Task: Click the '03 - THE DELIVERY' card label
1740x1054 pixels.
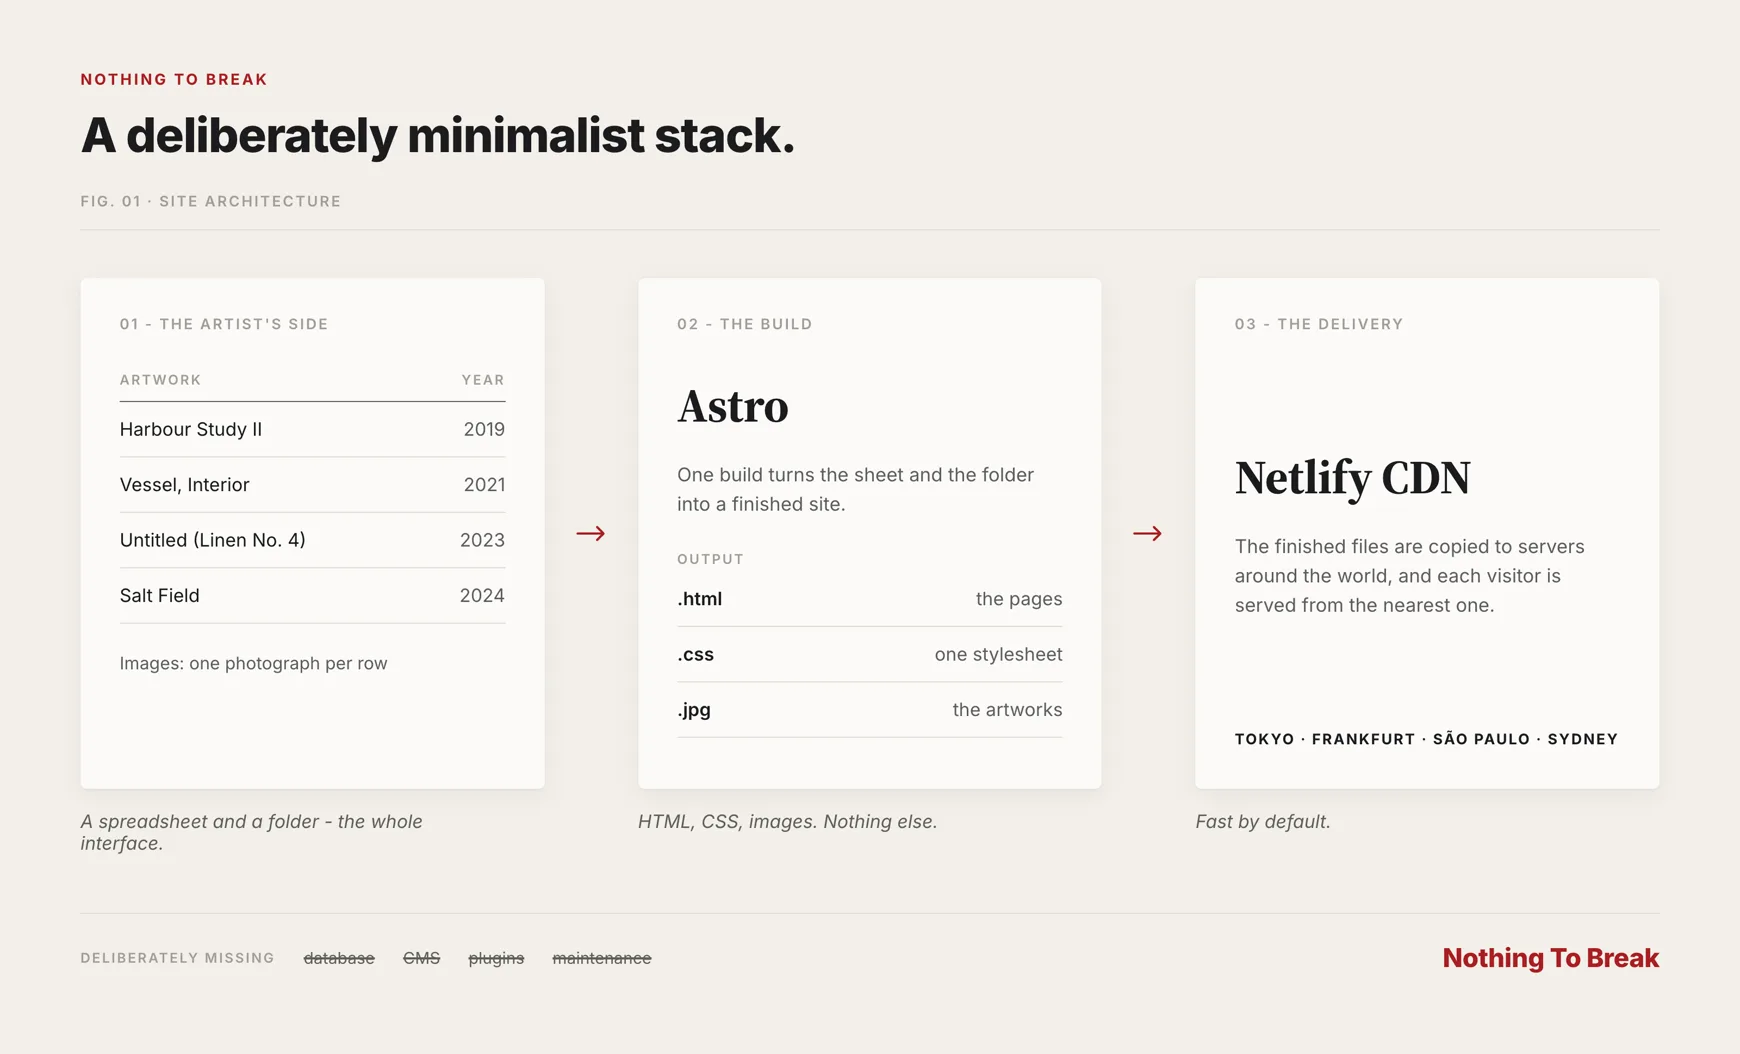Action: pos(1318,324)
